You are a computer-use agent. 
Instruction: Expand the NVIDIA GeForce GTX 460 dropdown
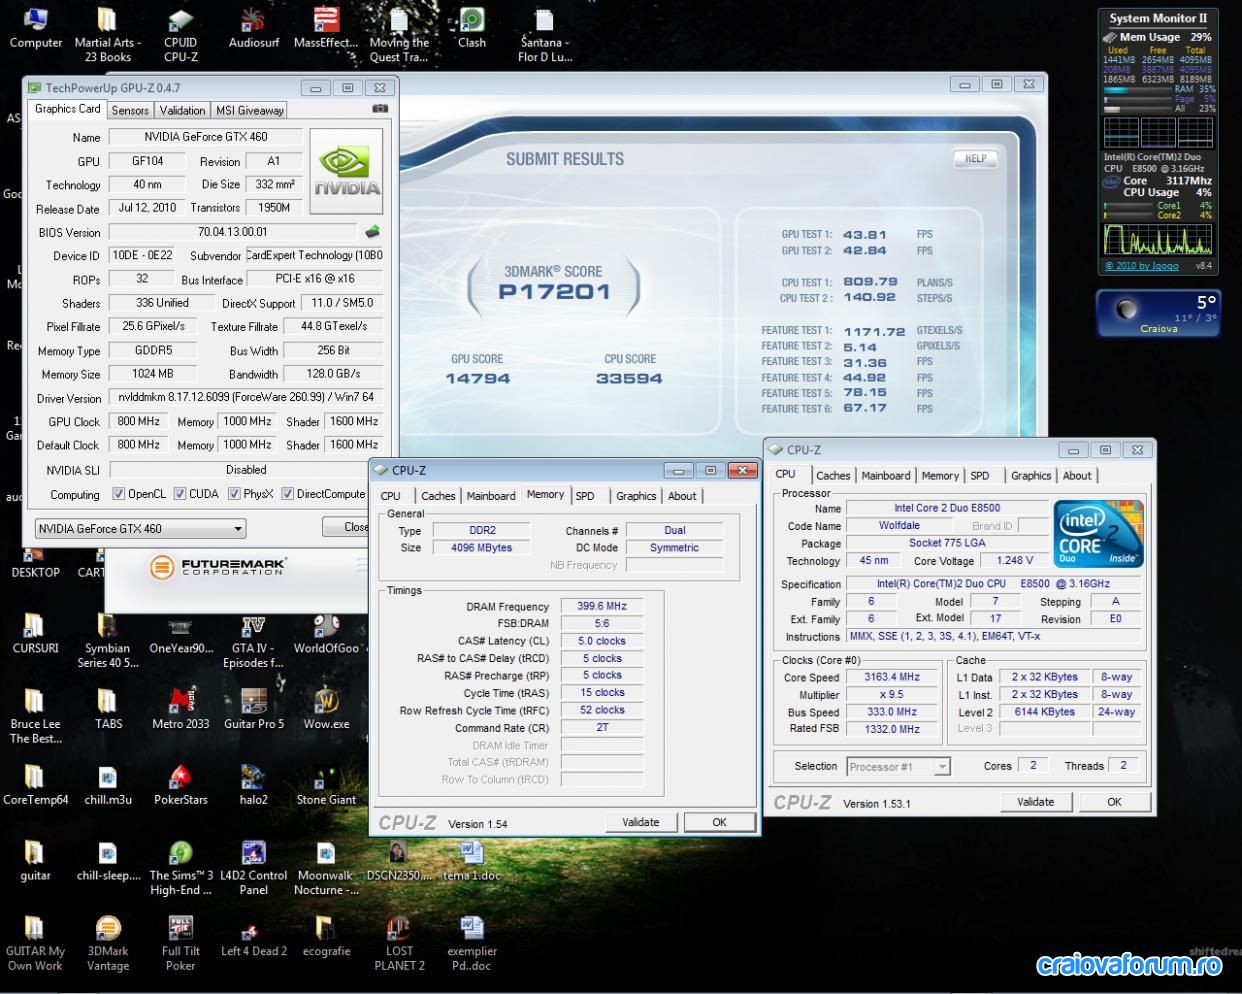[x=140, y=528]
